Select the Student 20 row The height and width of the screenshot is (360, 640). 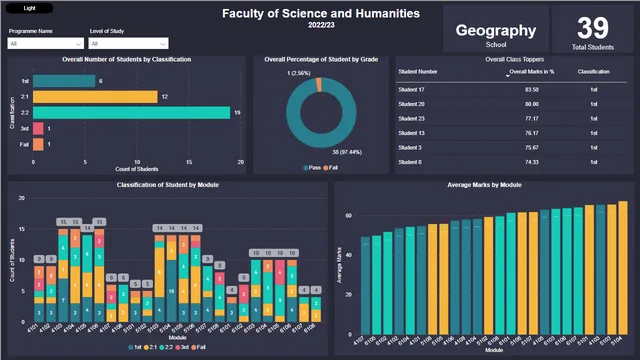point(511,104)
